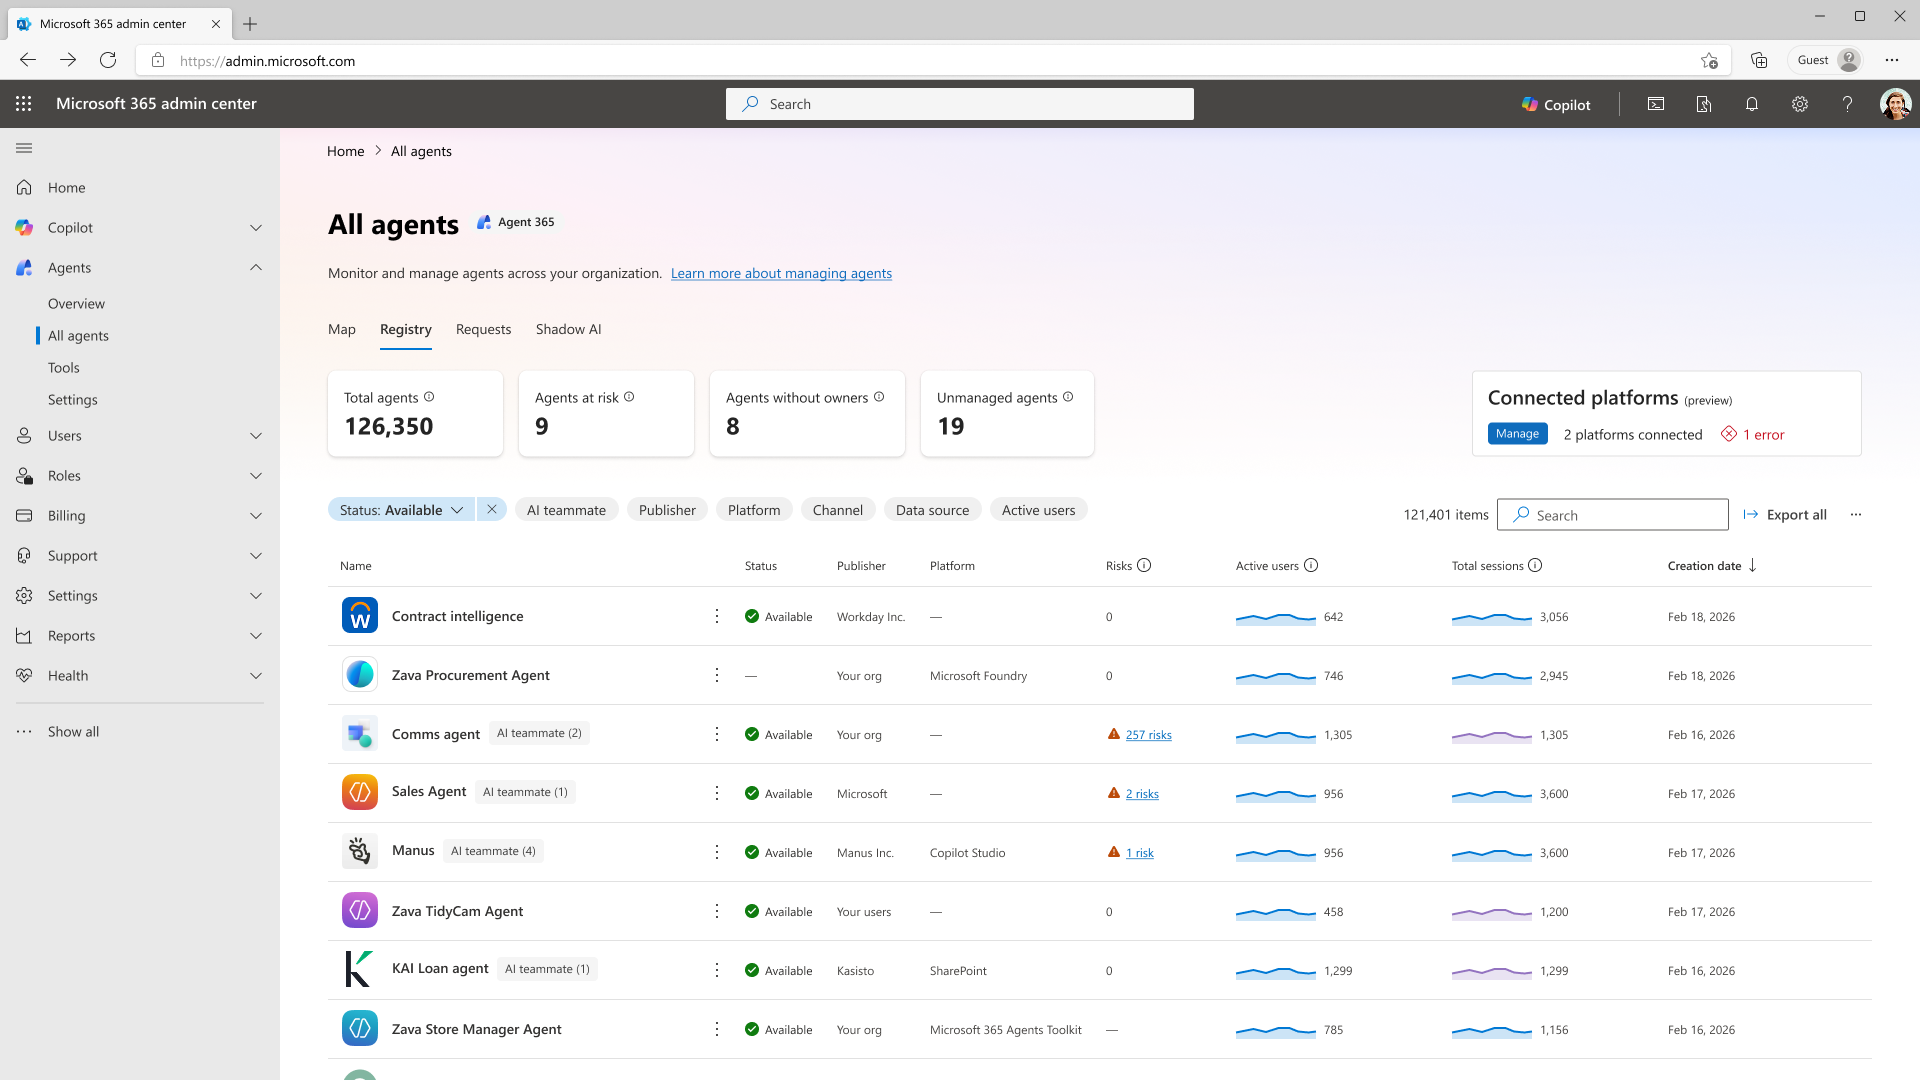Viewport: 1920px width, 1080px height.
Task: Open more actions for Contract intelligence
Action: coord(717,616)
